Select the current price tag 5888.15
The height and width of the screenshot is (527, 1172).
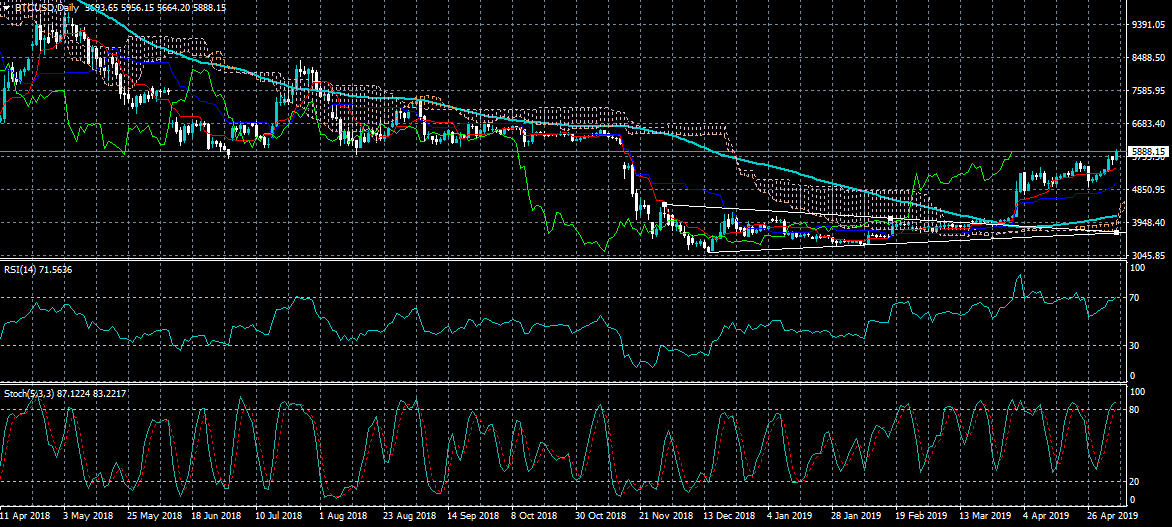point(1148,152)
